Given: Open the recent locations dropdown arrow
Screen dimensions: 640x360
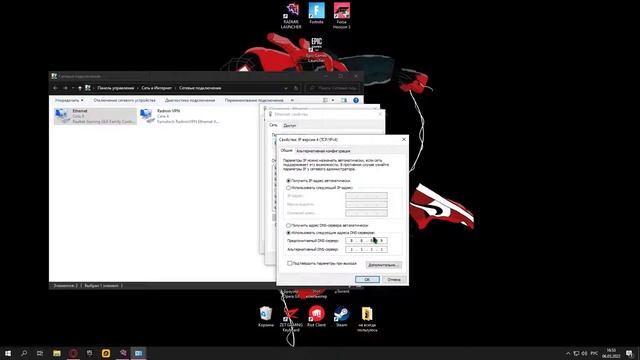Looking at the screenshot, I should coord(73,88).
